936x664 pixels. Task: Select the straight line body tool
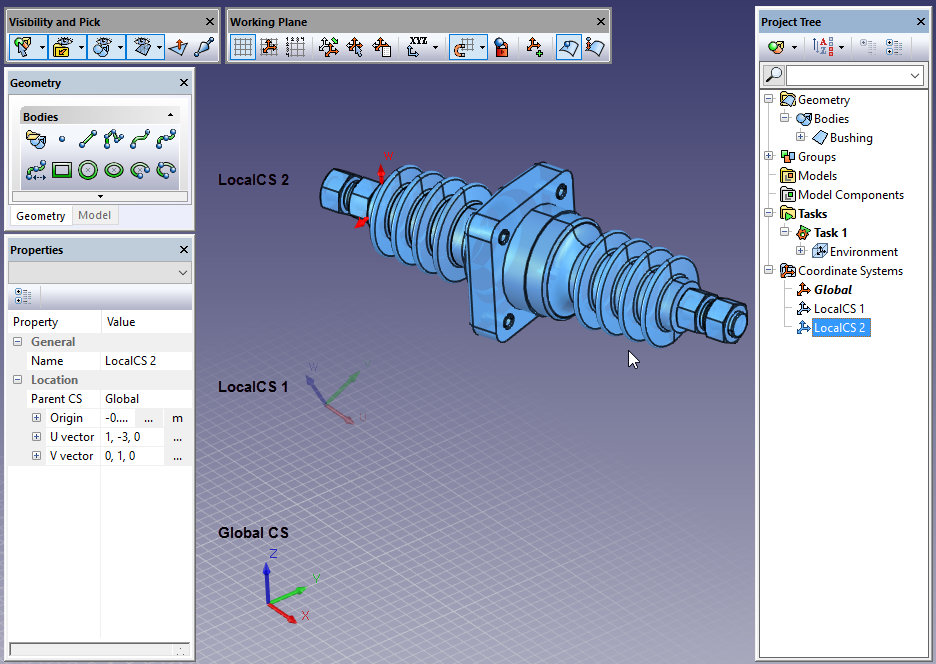point(88,139)
